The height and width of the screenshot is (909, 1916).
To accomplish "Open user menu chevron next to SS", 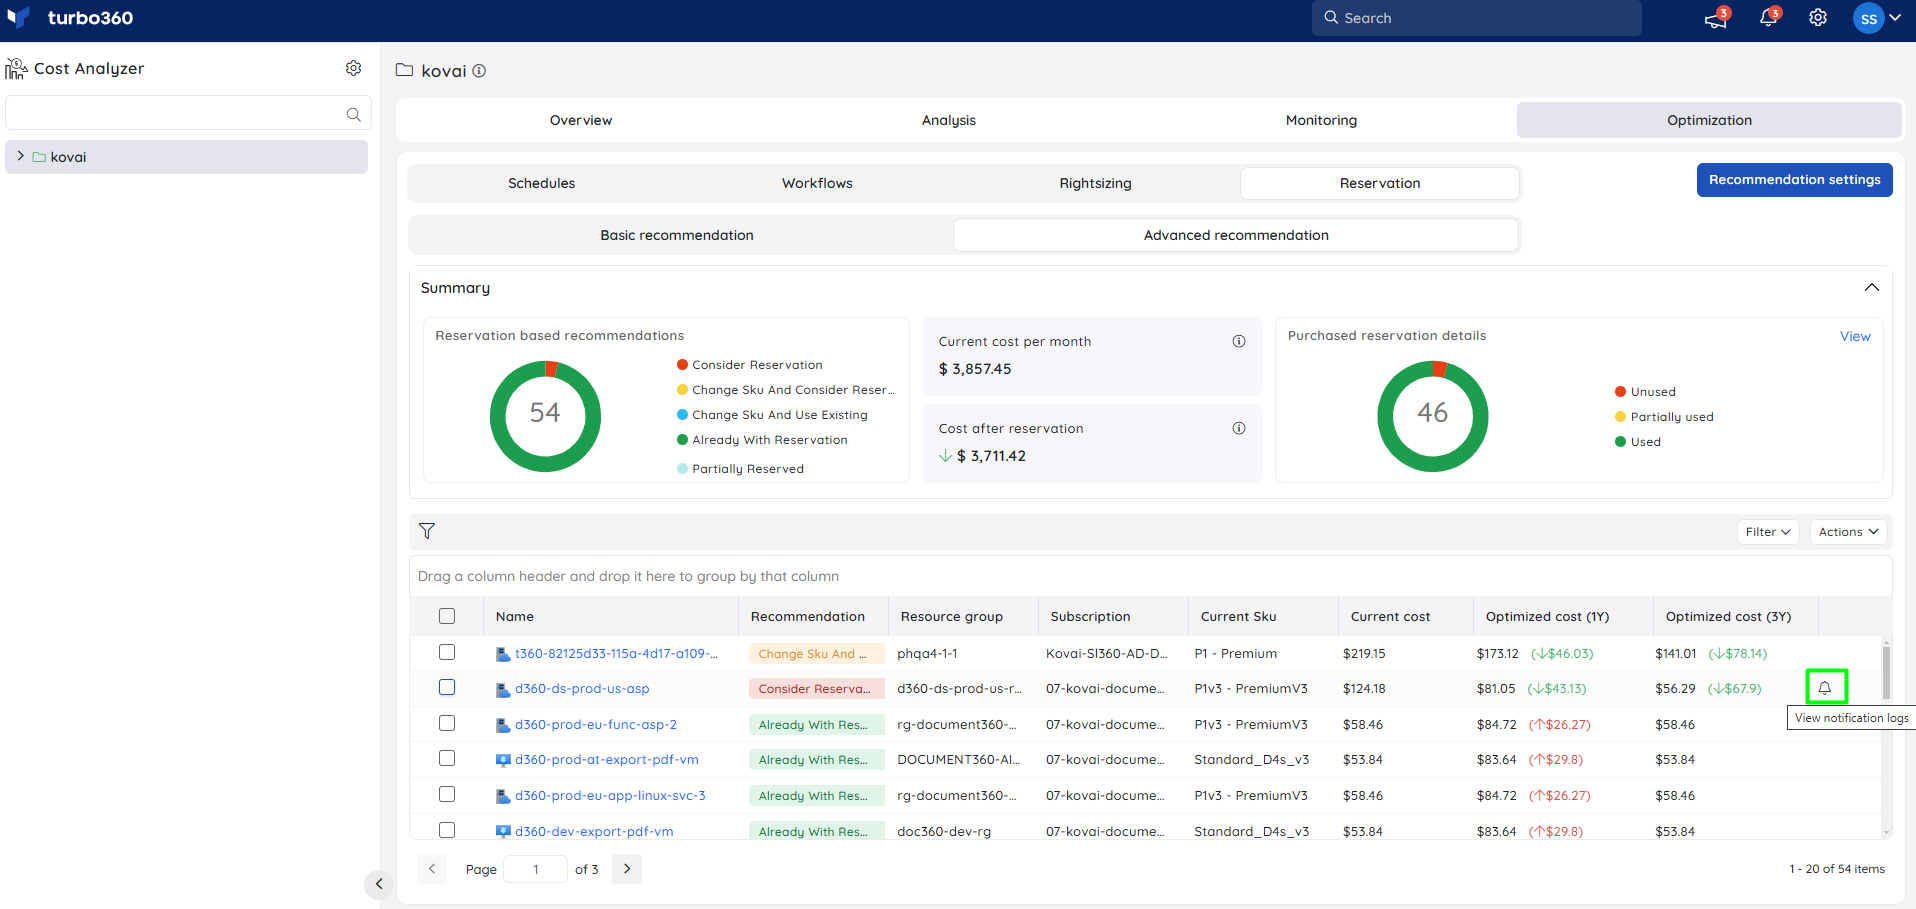I will pyautogui.click(x=1895, y=18).
